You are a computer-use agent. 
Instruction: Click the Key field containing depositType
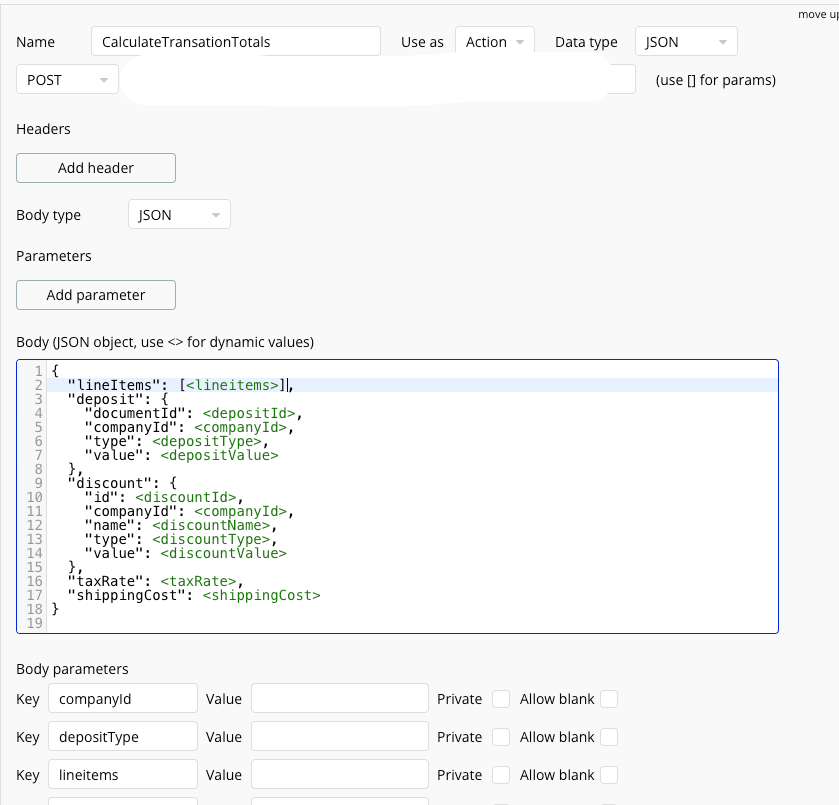point(122,736)
